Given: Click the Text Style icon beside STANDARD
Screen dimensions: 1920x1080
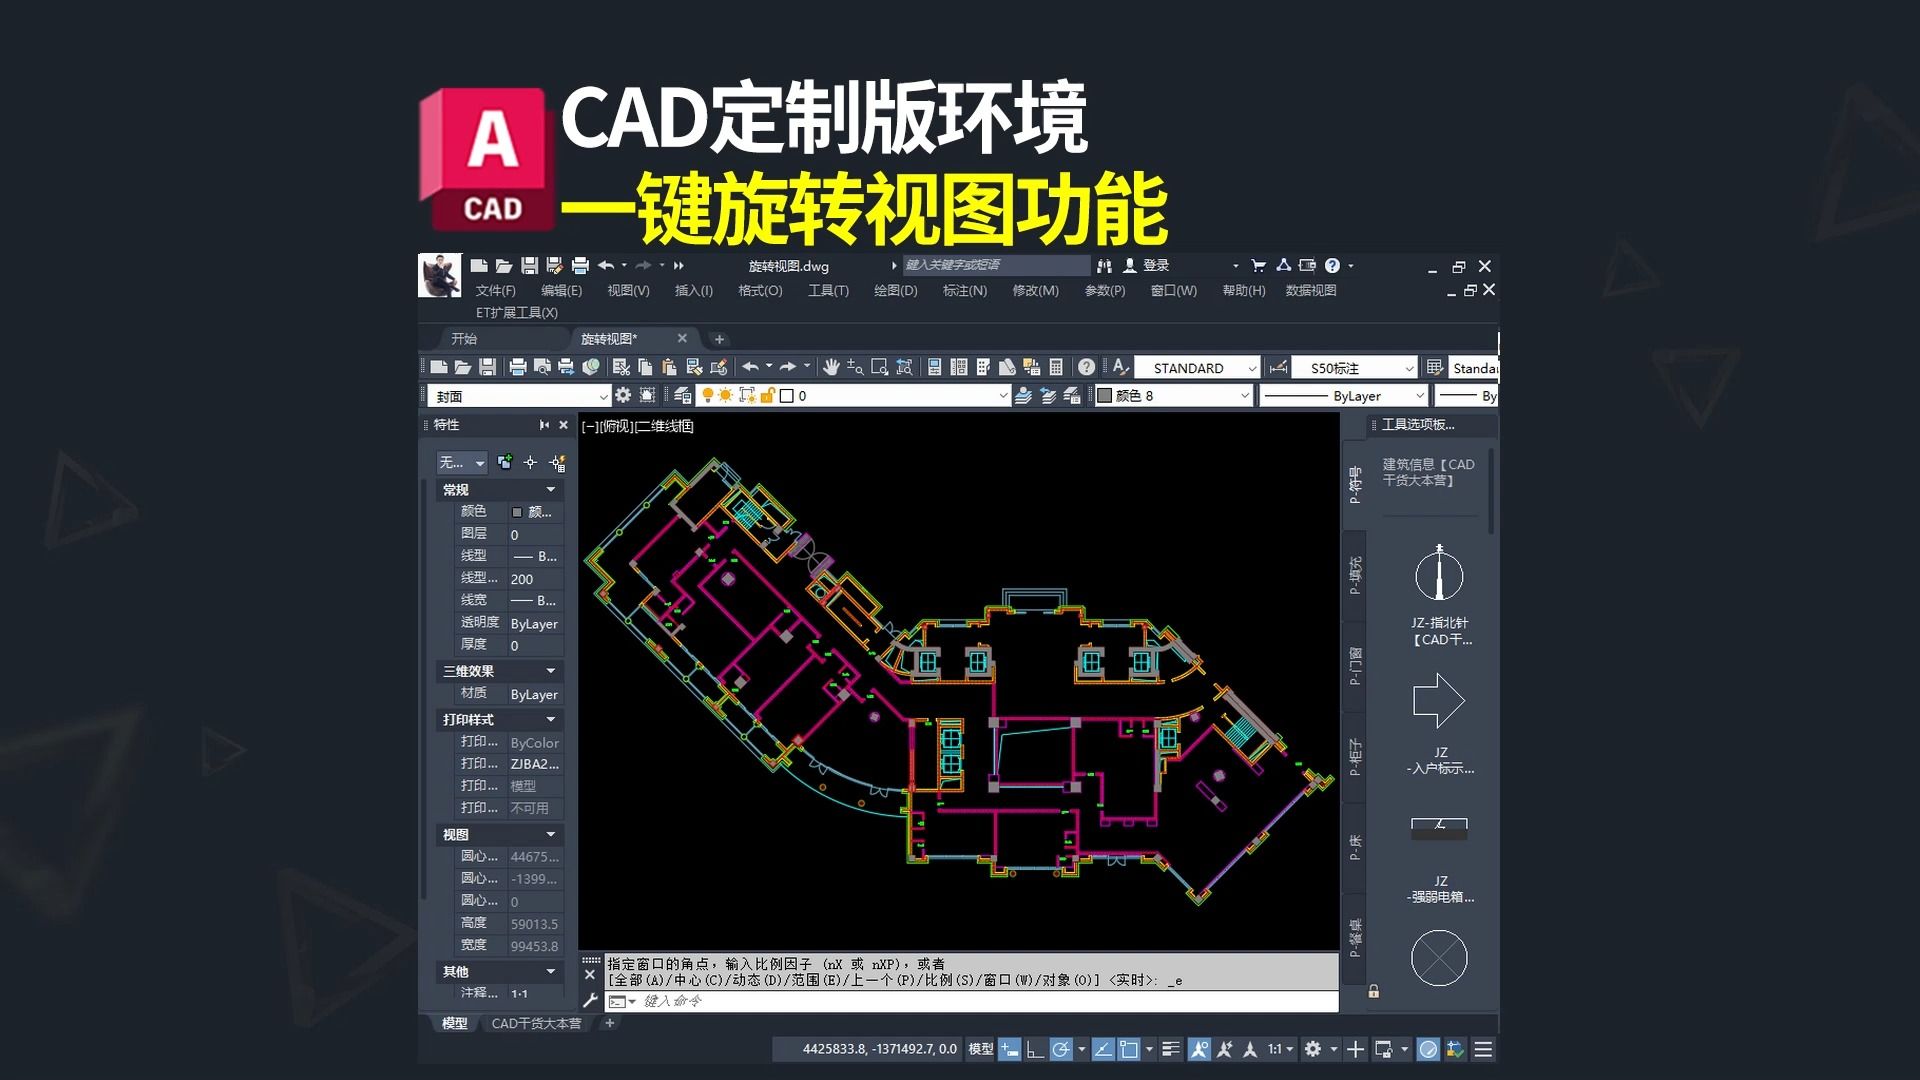Looking at the screenshot, I should (x=1120, y=367).
